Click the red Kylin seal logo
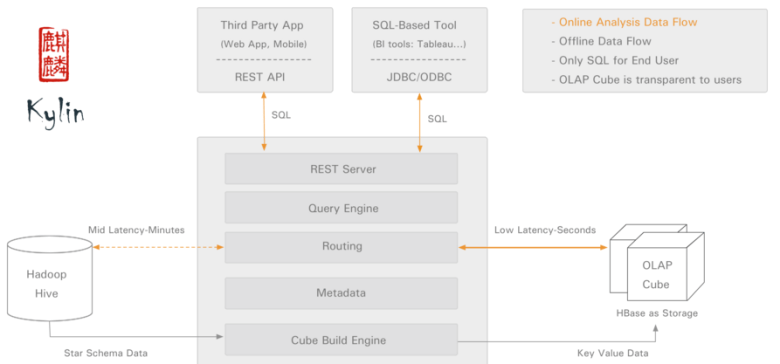The height and width of the screenshot is (364, 780). (x=54, y=55)
